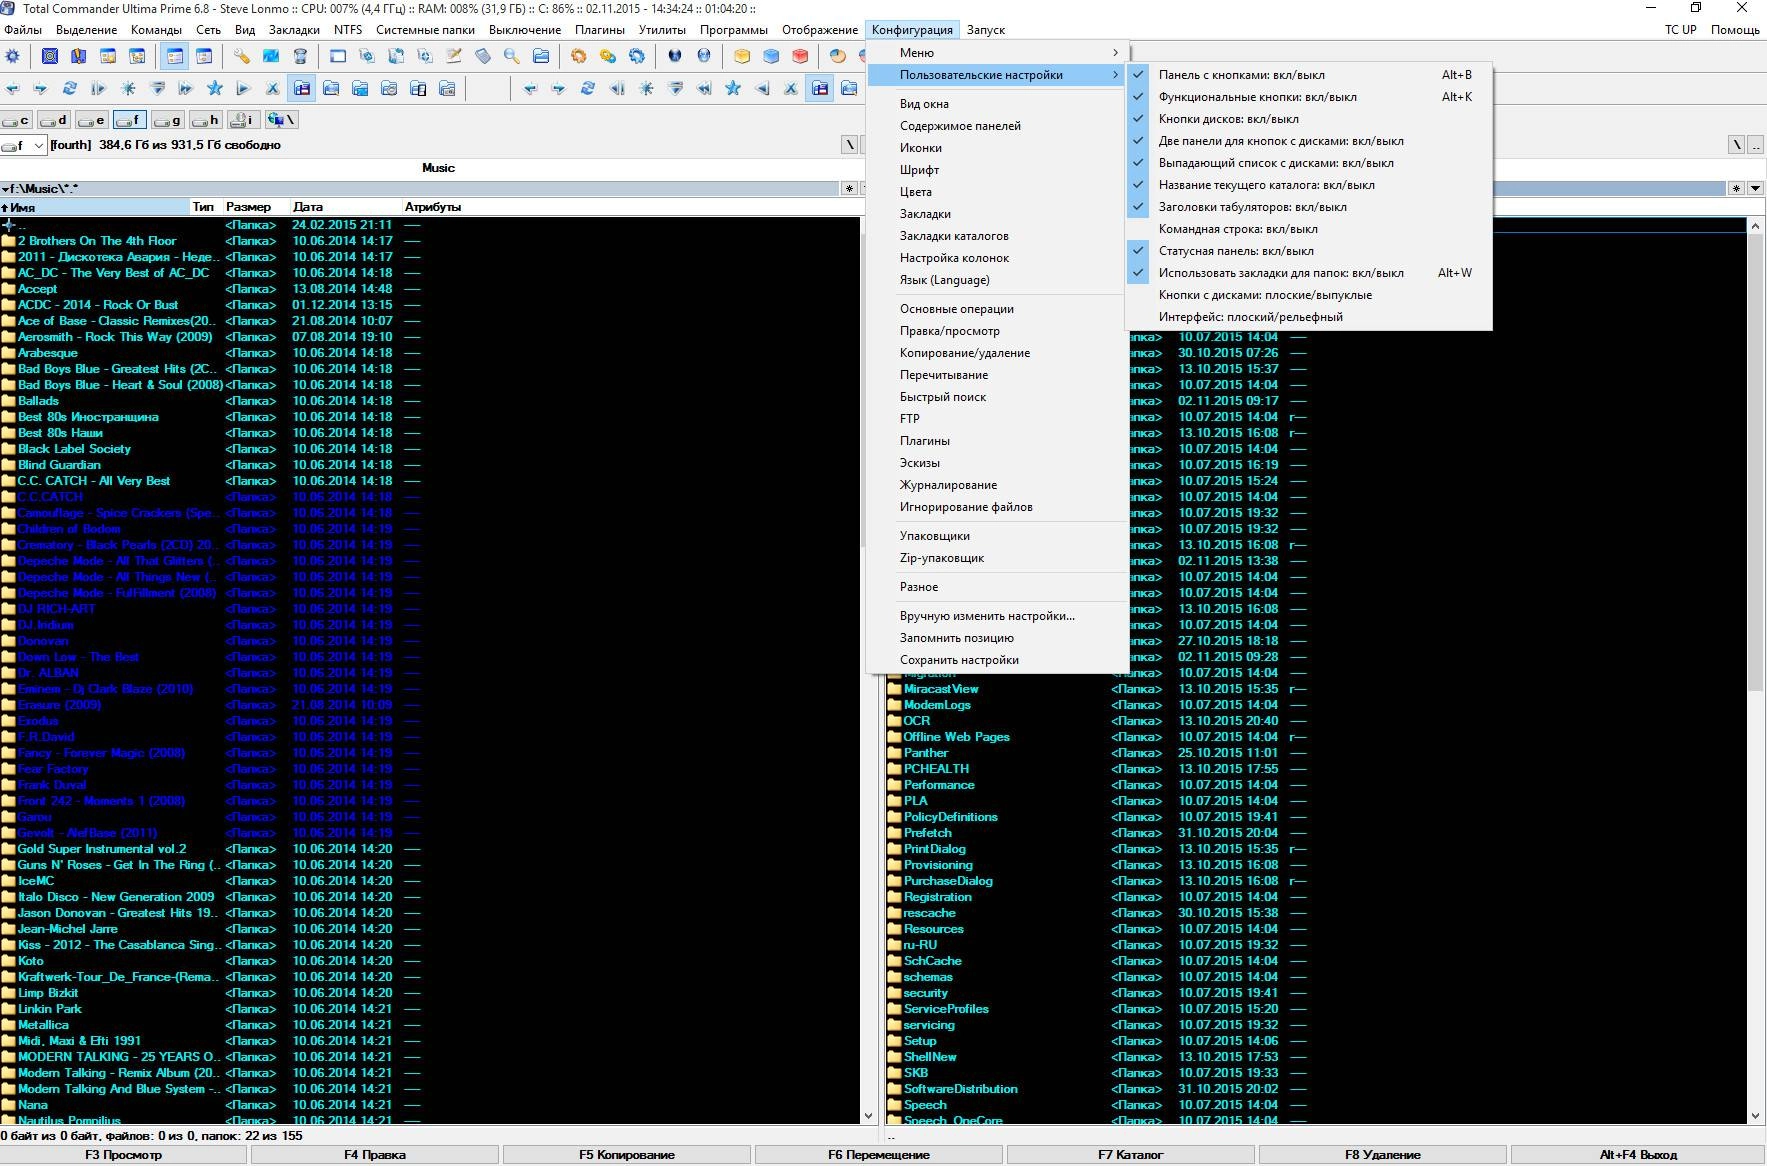Refresh right panel with its refresh icon
This screenshot has height=1166, width=1767.
pos(588,89)
